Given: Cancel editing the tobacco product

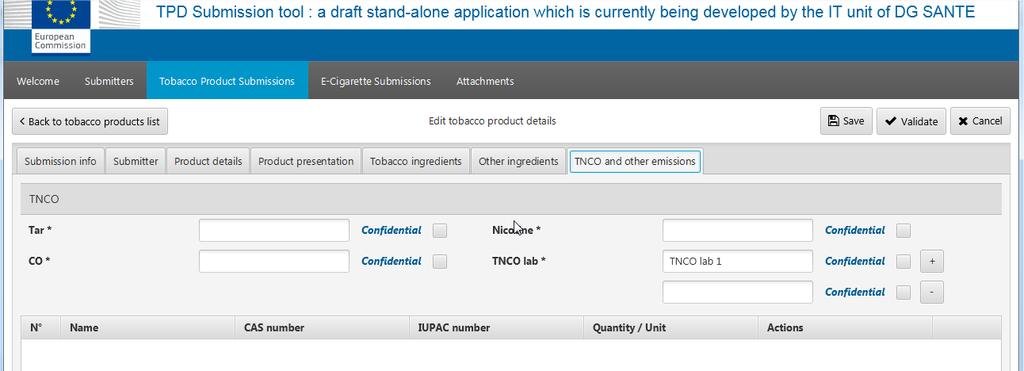Looking at the screenshot, I should click(980, 121).
